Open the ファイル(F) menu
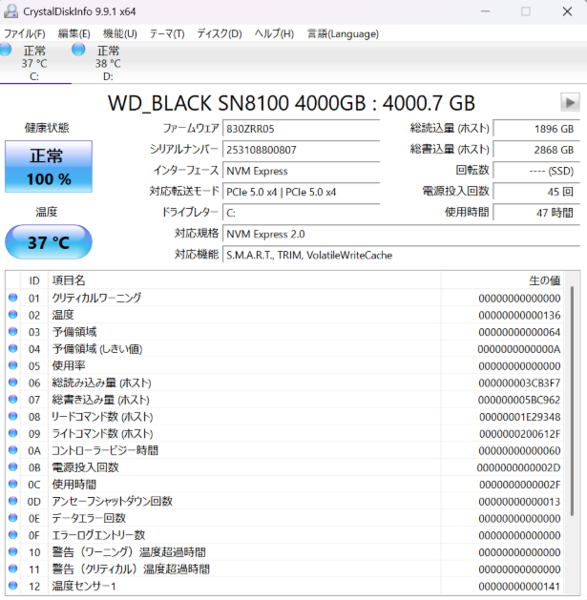587x600 pixels. (24, 34)
